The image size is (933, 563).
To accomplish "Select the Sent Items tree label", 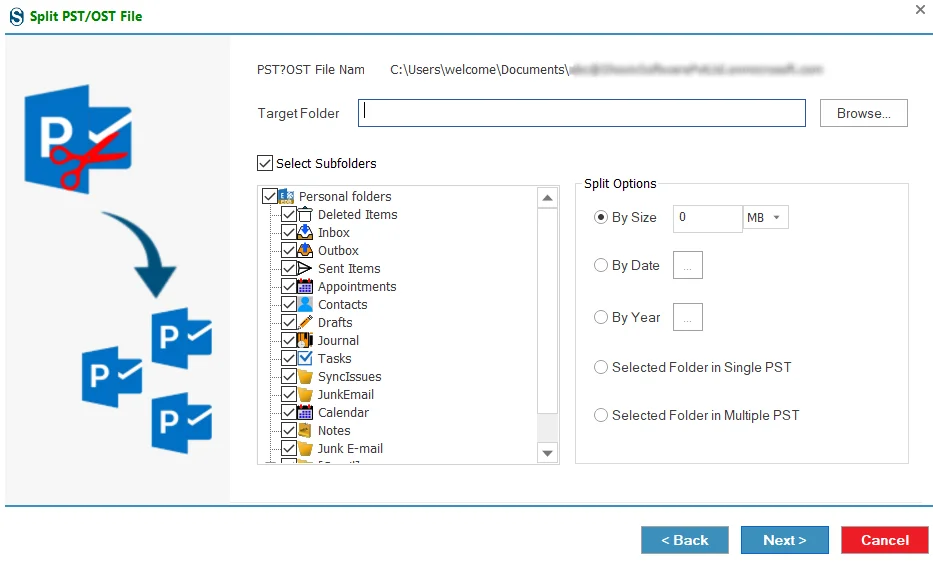I will coord(349,268).
